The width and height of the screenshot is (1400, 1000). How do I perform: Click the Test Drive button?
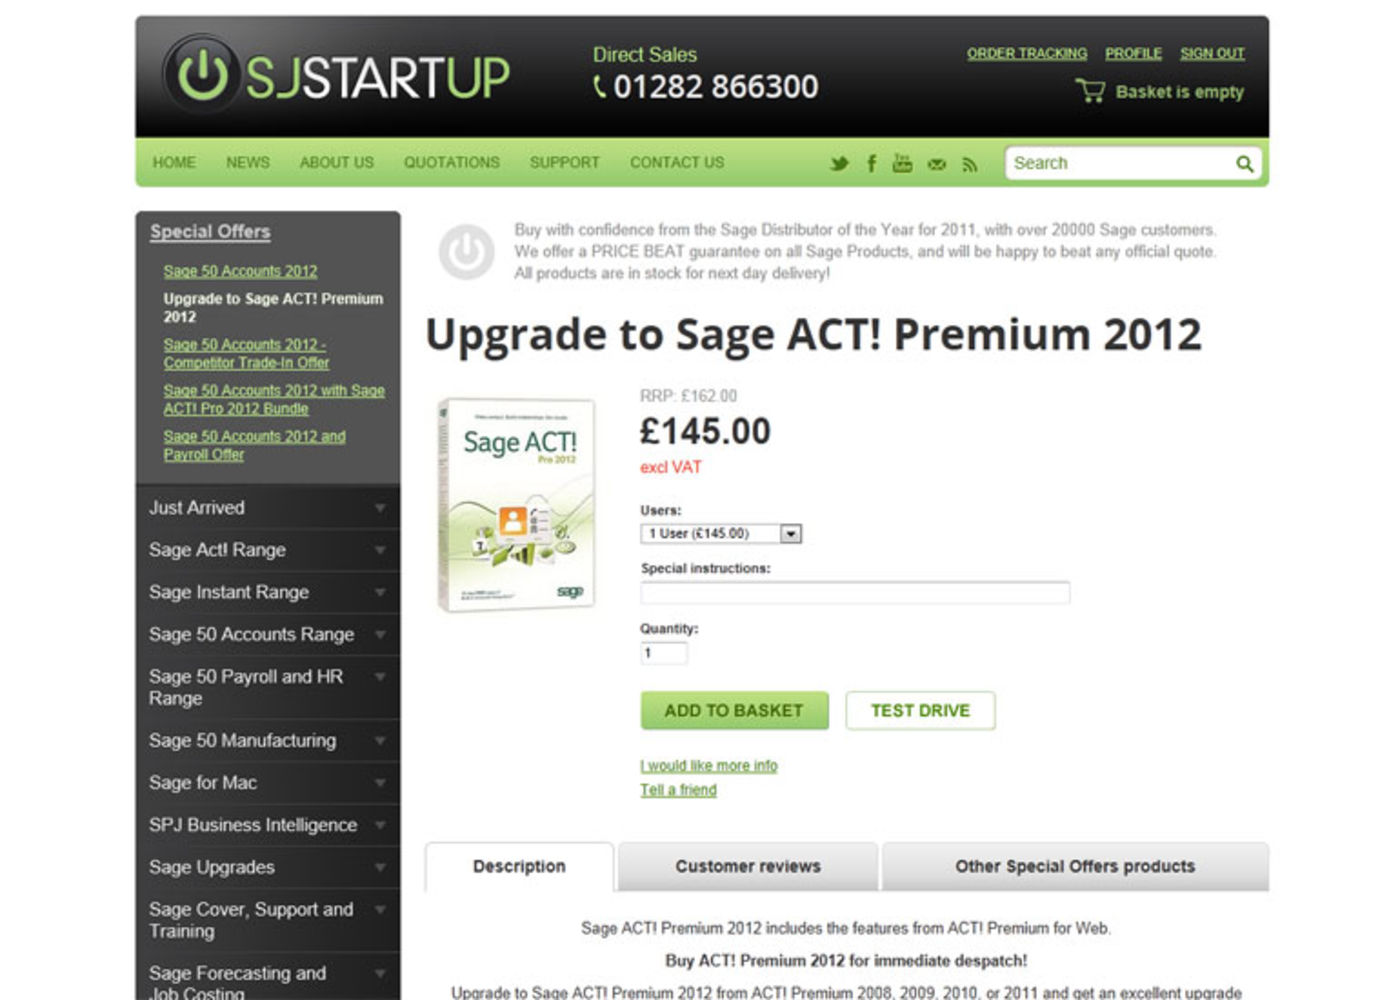coord(920,710)
